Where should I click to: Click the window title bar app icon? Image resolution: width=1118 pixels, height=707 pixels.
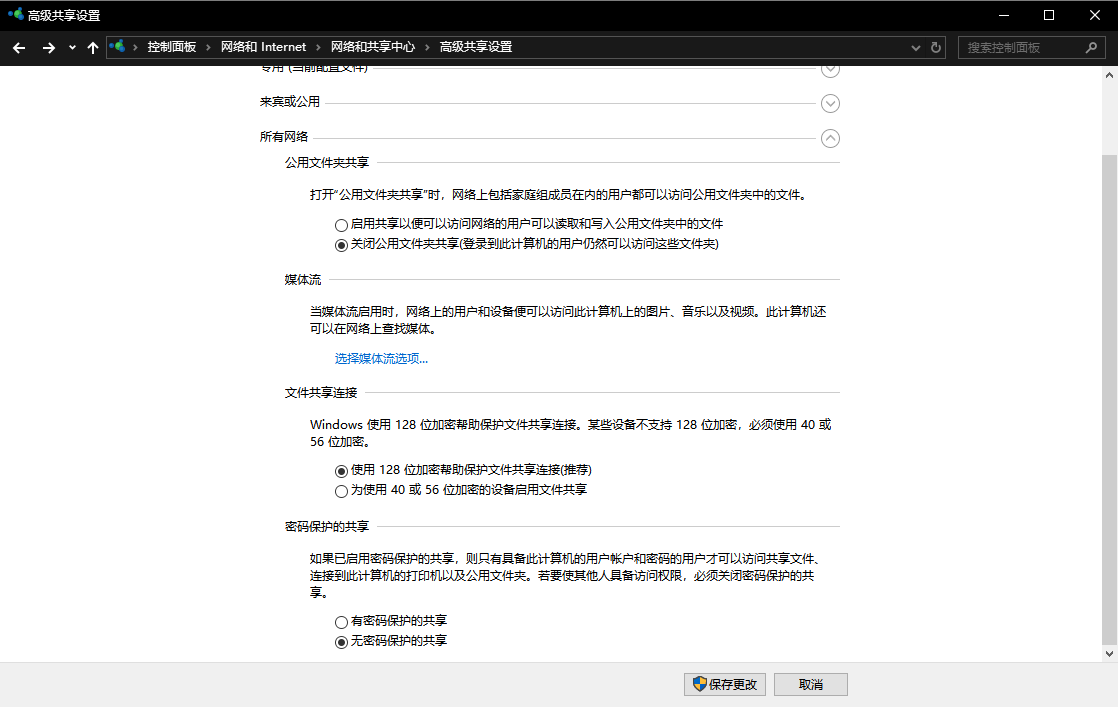click(15, 14)
